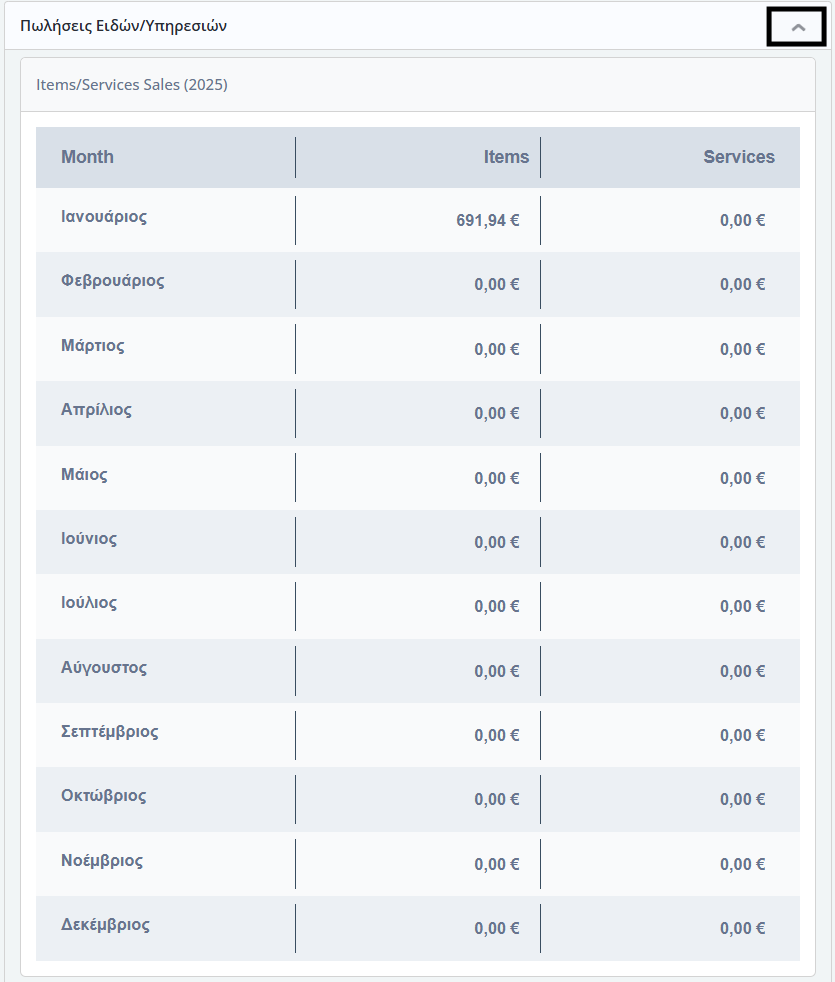Select the Ιούνιος month row label

click(89, 539)
